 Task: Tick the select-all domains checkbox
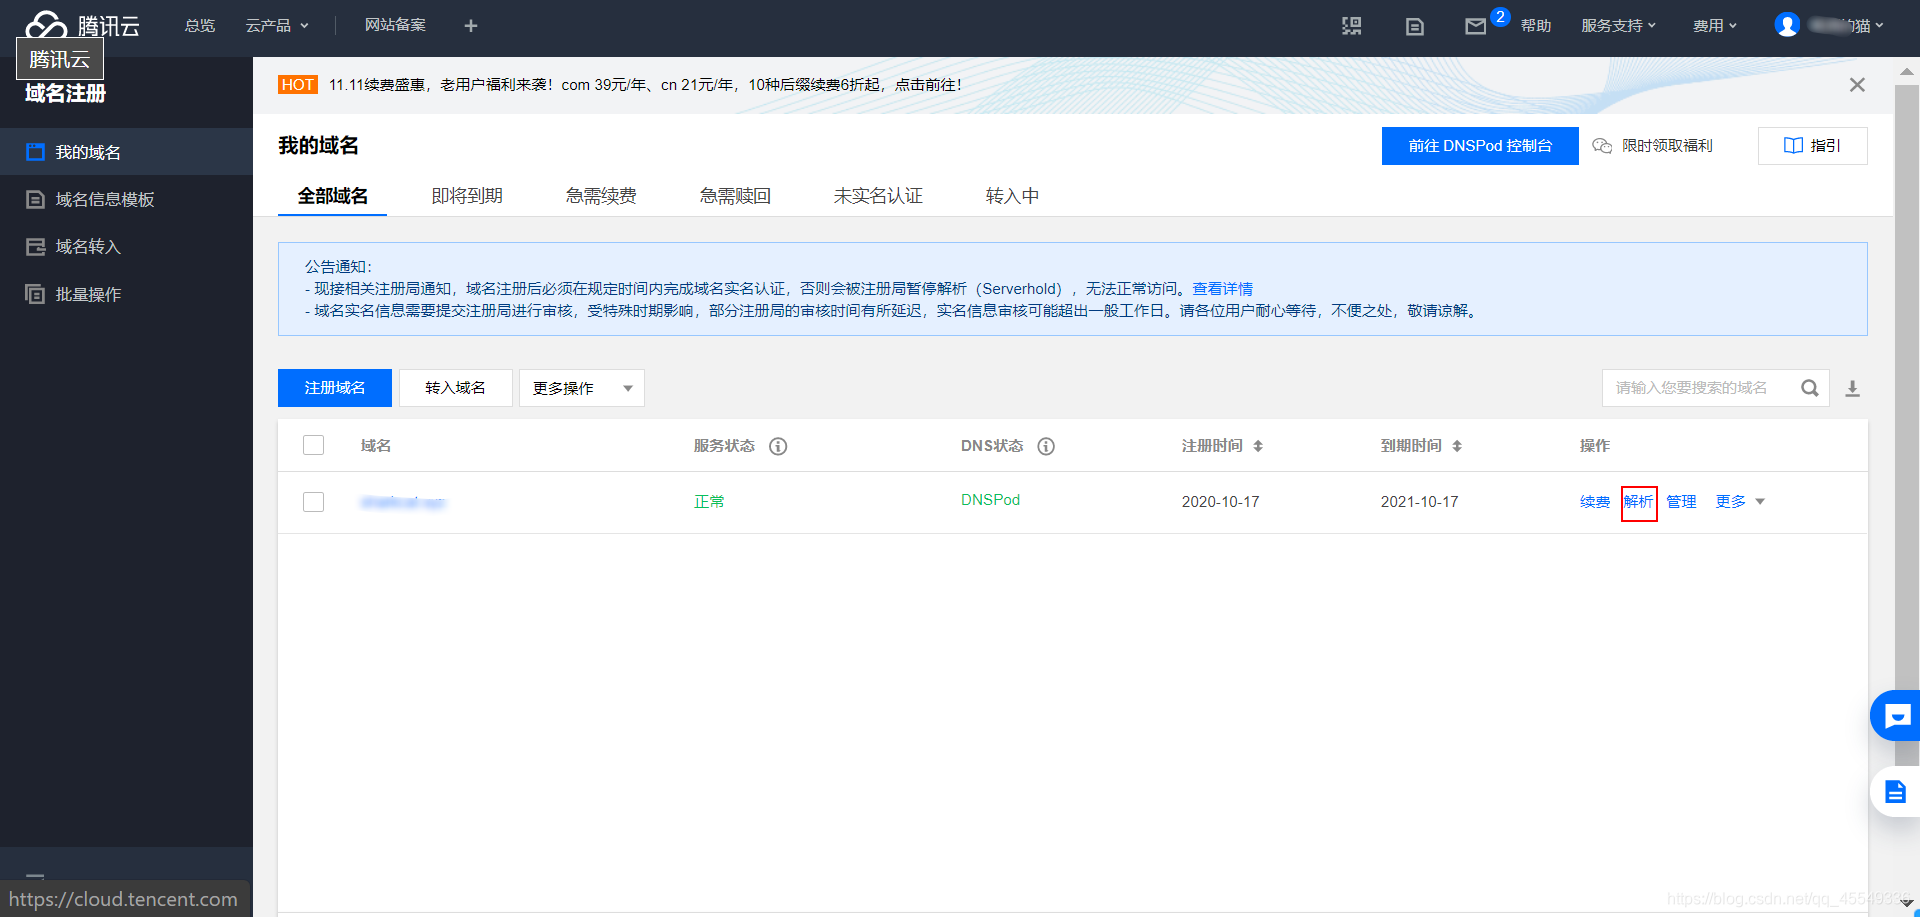point(314,445)
